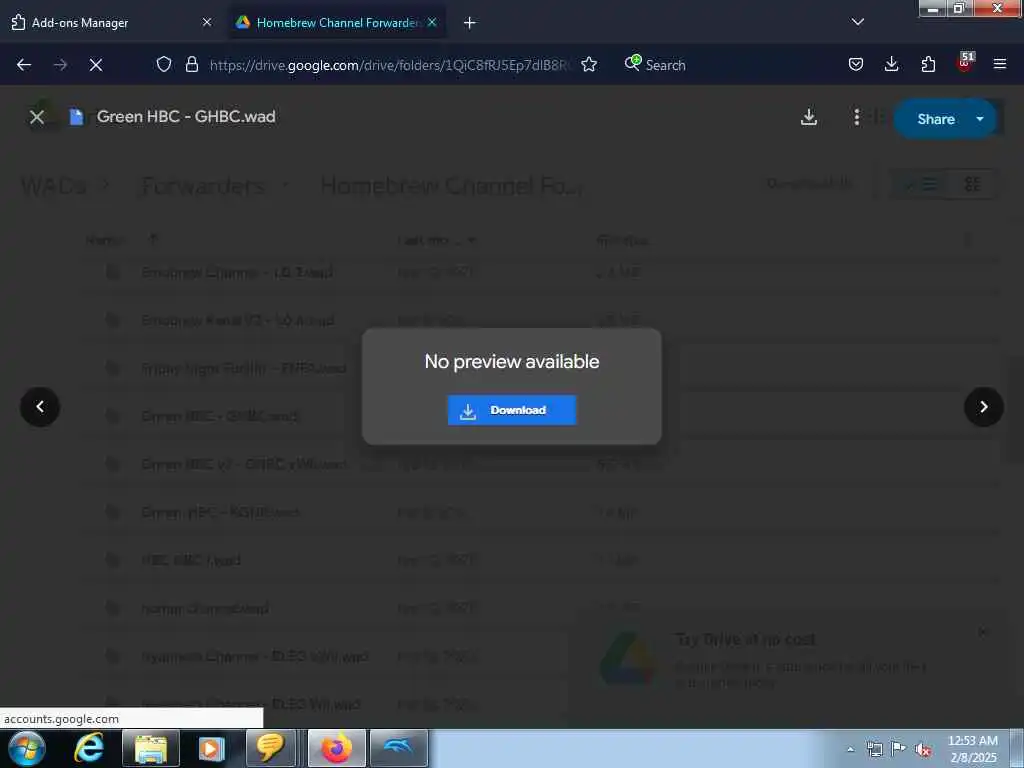Click the muted volume tray icon
This screenshot has width=1024, height=768.
[923, 750]
